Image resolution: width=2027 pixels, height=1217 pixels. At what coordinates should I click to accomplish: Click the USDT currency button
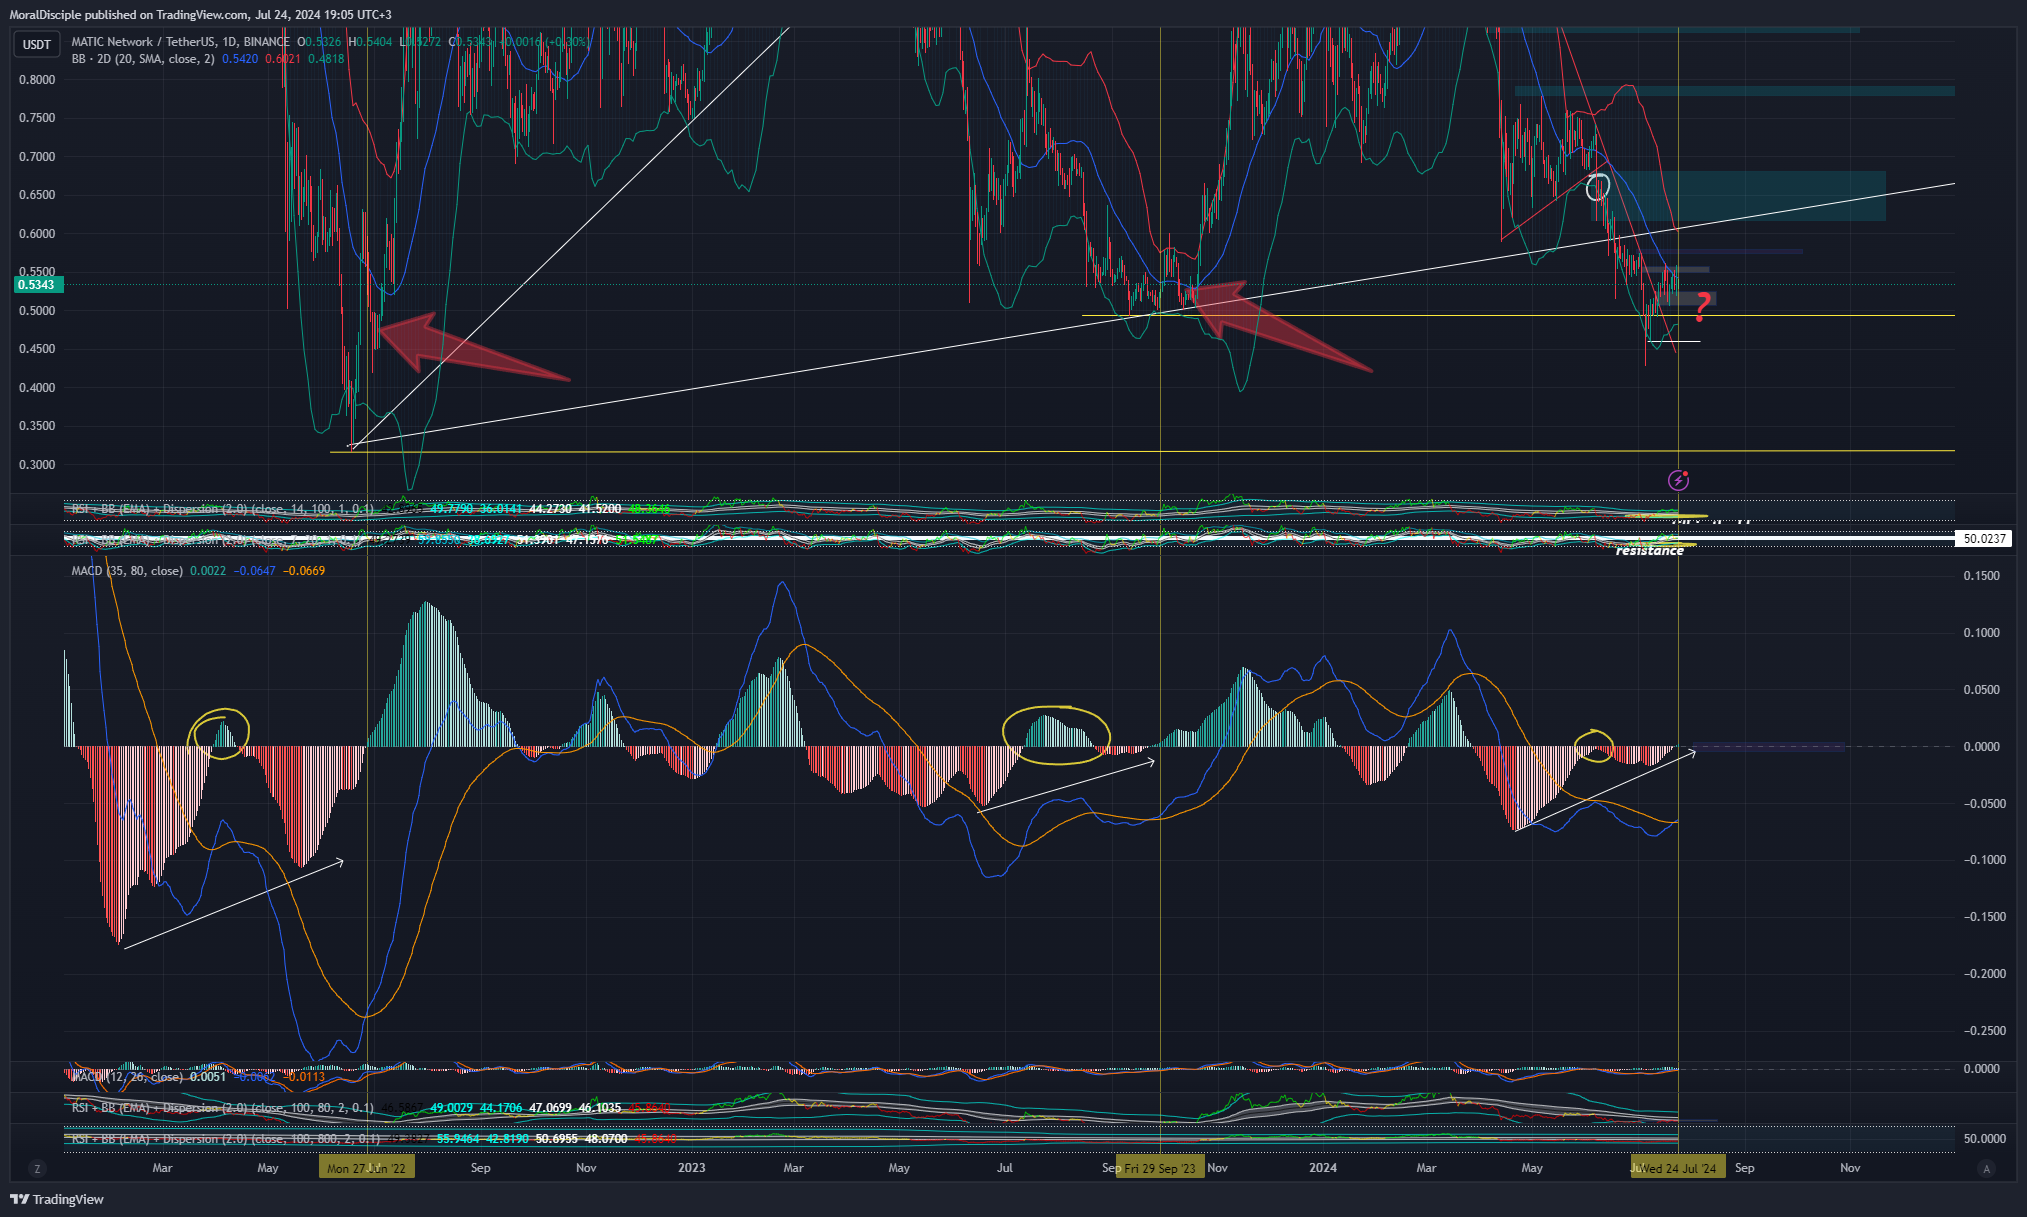point(37,44)
